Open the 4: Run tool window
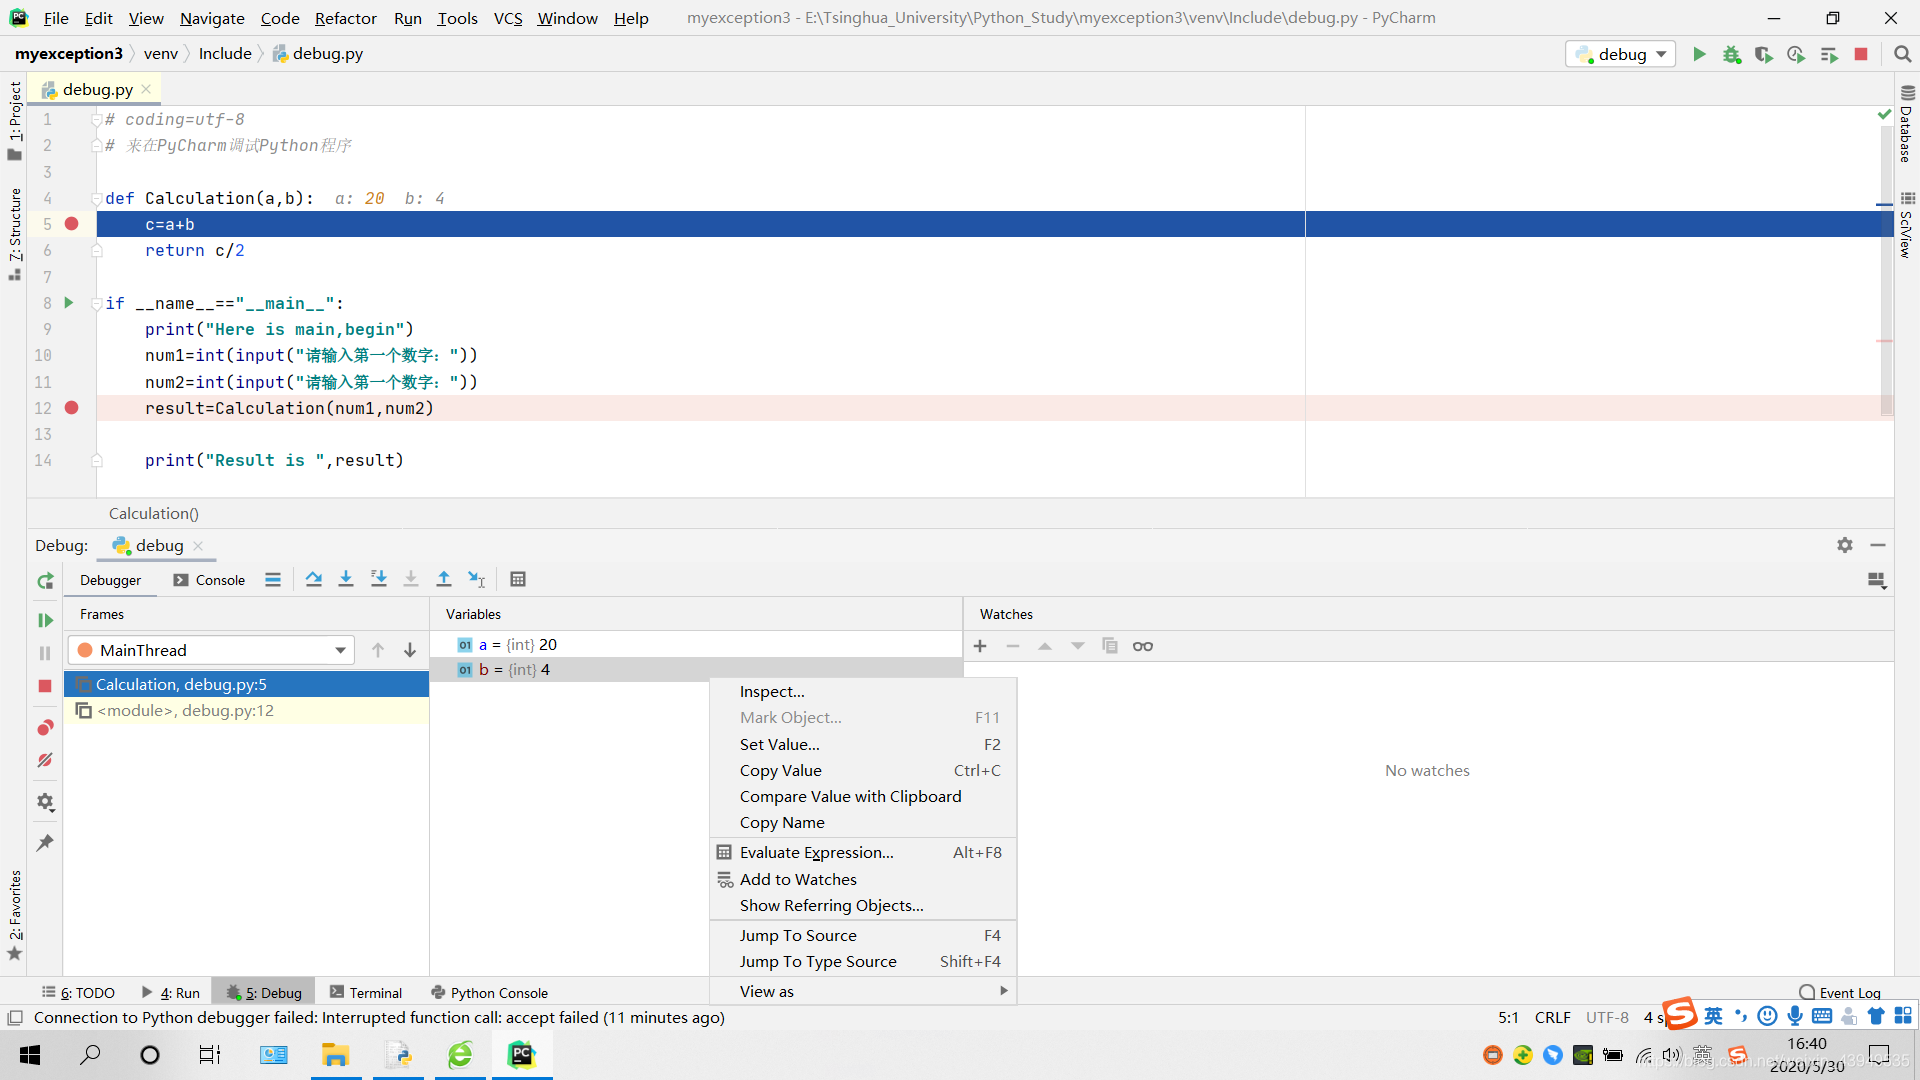Image resolution: width=1920 pixels, height=1080 pixels. pos(171,993)
